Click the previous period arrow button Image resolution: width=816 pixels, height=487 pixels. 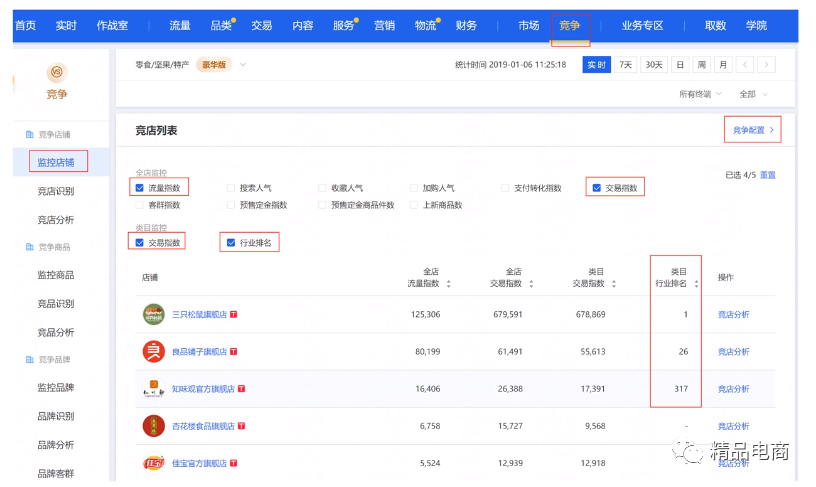point(745,65)
